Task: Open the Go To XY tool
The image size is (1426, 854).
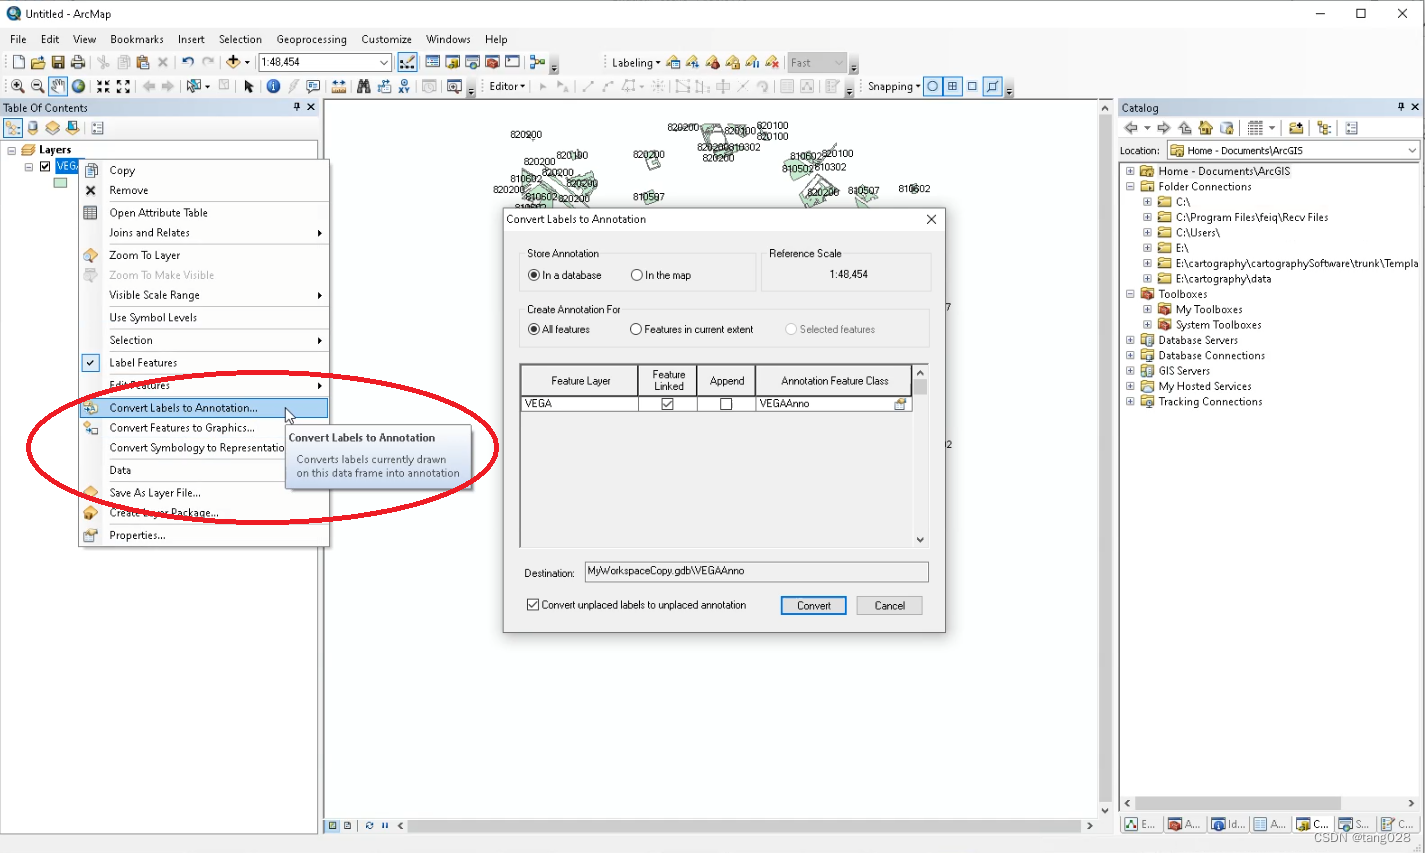Action: point(403,86)
